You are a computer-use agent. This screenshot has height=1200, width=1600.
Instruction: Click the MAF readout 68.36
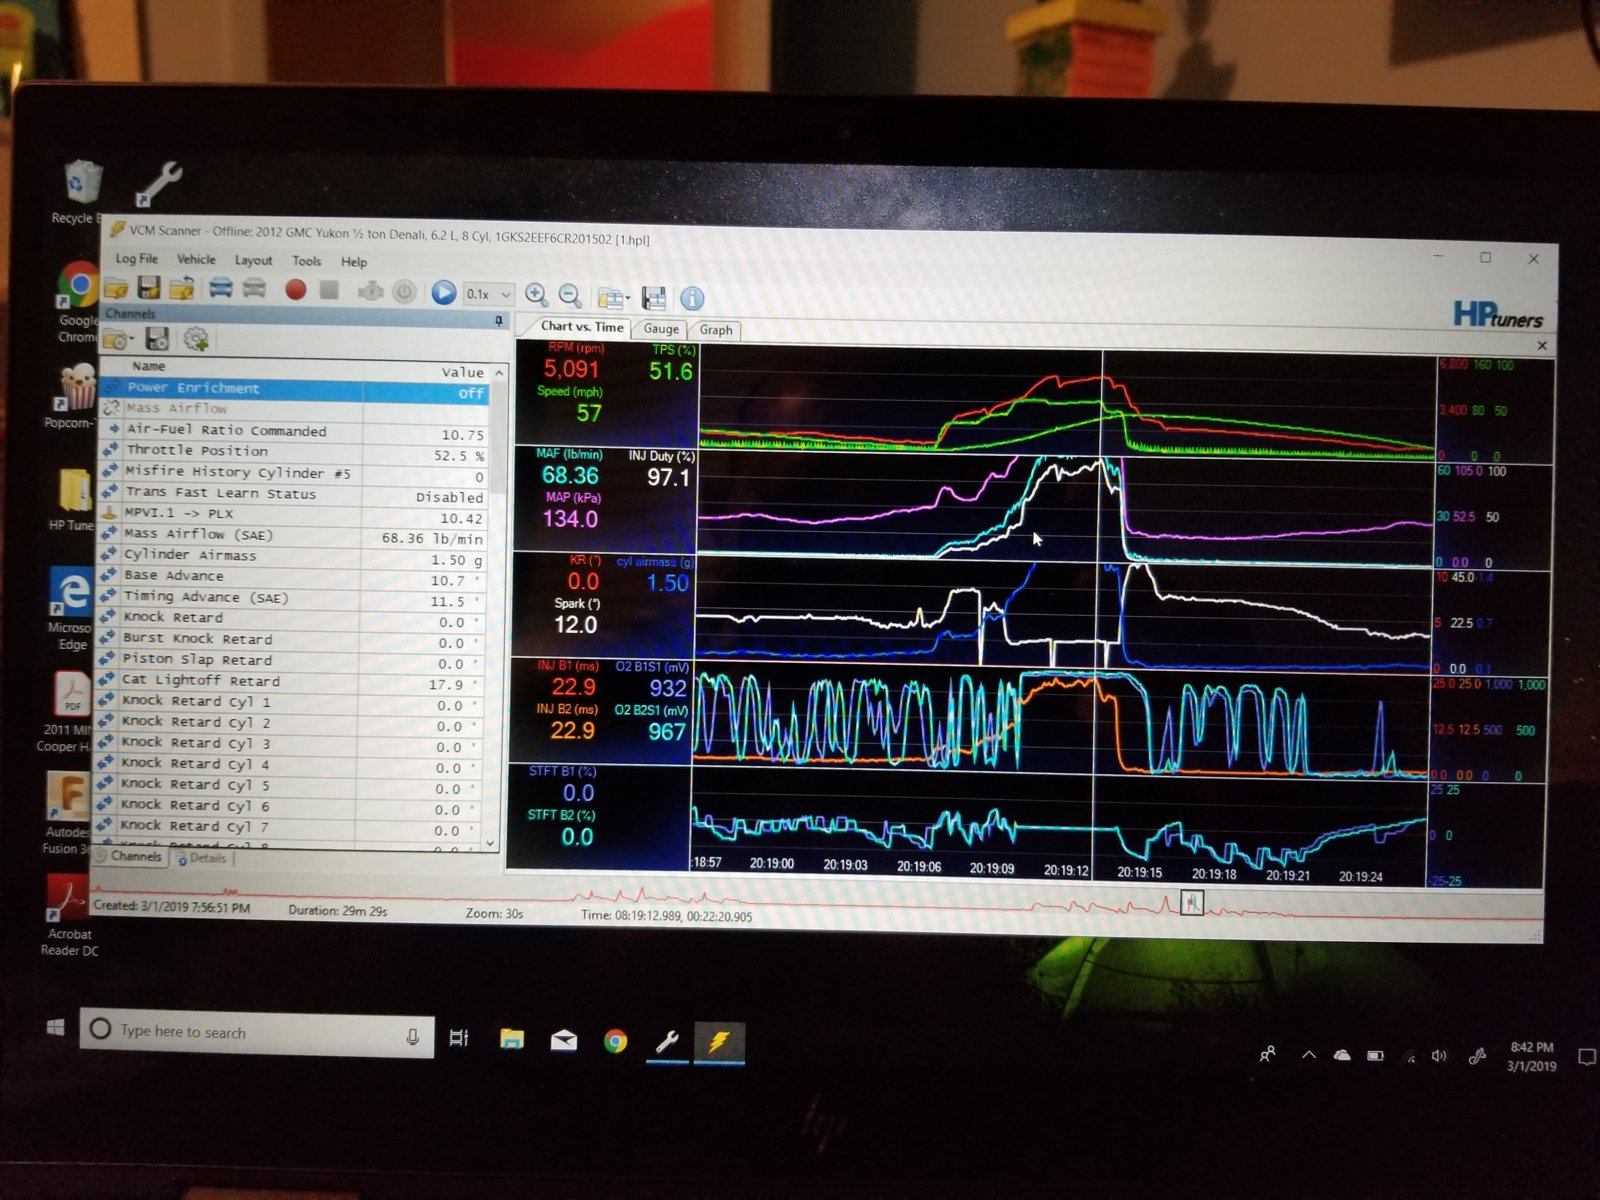click(x=570, y=476)
